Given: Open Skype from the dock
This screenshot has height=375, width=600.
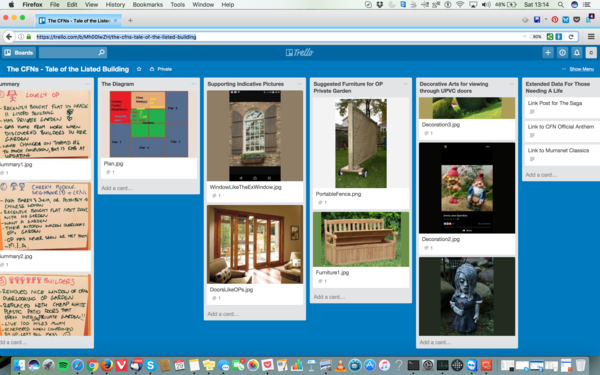Looking at the screenshot, I should 150,365.
